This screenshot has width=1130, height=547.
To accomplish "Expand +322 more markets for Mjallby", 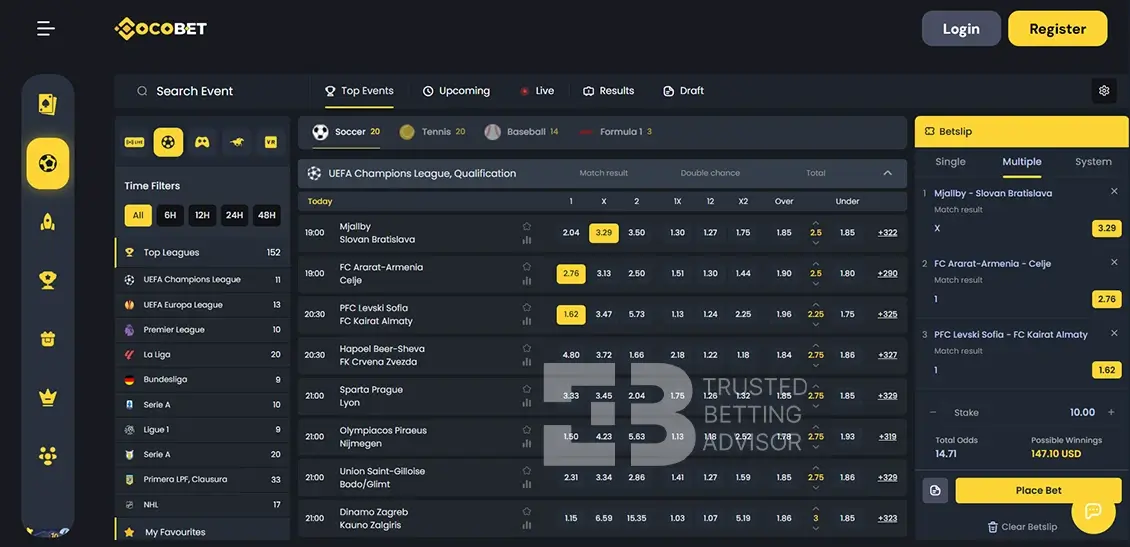I will tap(887, 233).
